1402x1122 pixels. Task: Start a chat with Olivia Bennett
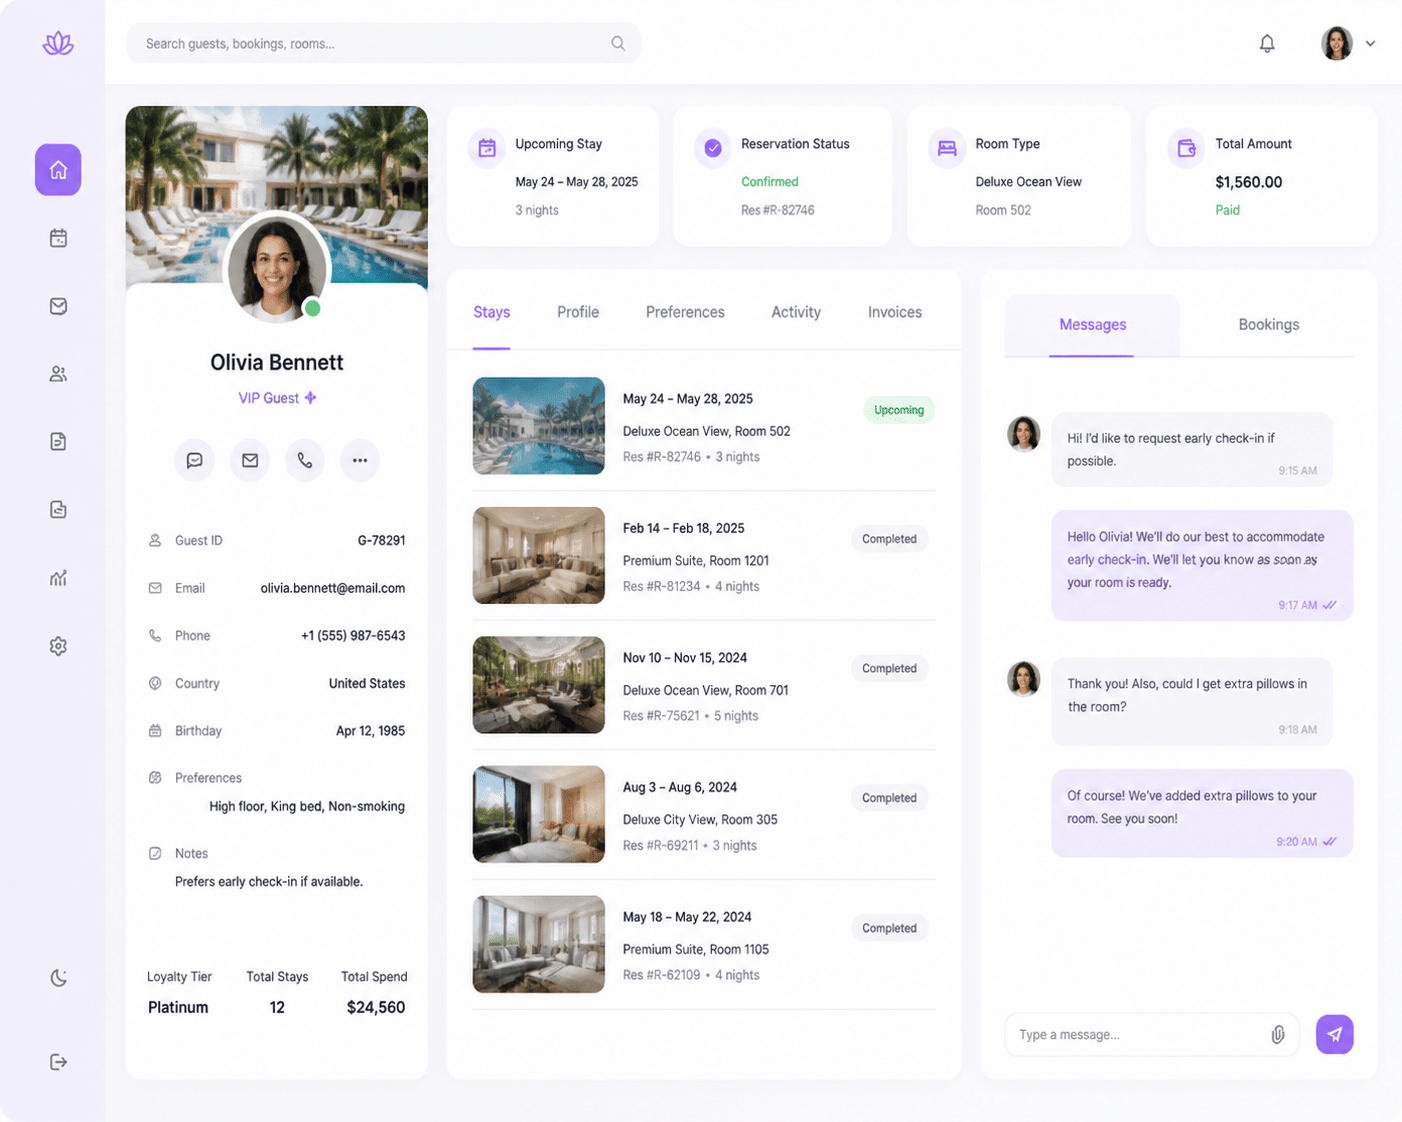[x=194, y=460]
